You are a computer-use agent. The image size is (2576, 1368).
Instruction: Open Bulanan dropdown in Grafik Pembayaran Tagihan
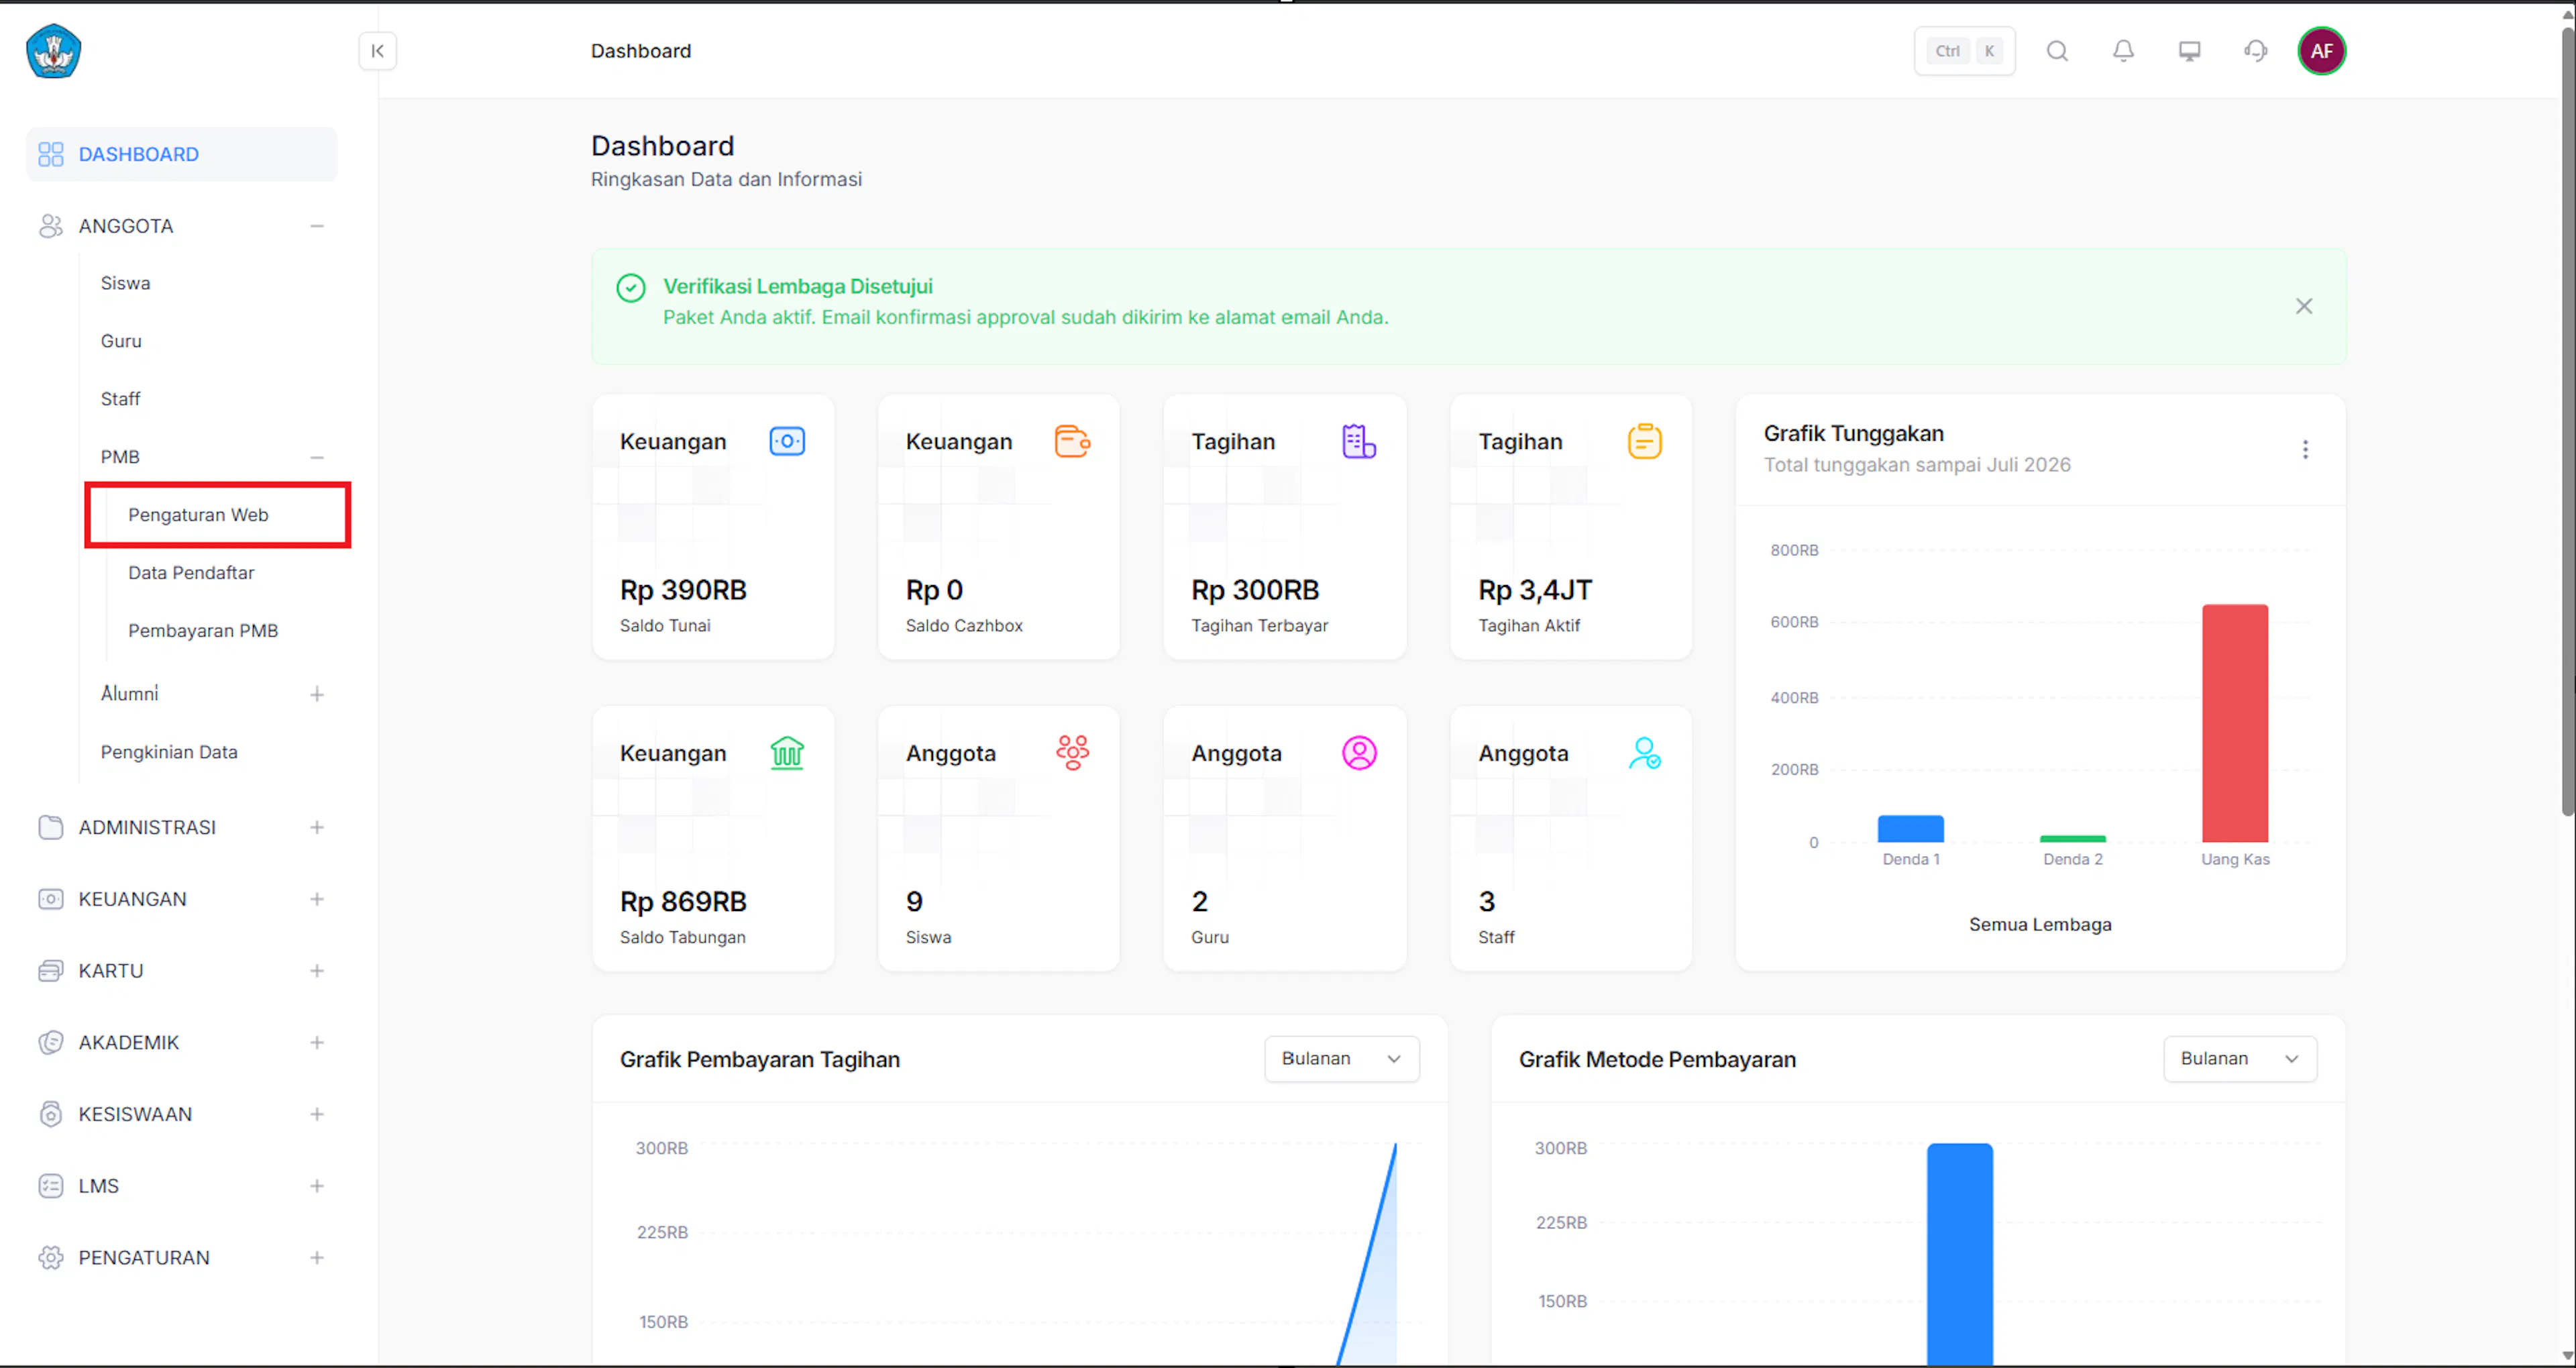tap(1341, 1059)
